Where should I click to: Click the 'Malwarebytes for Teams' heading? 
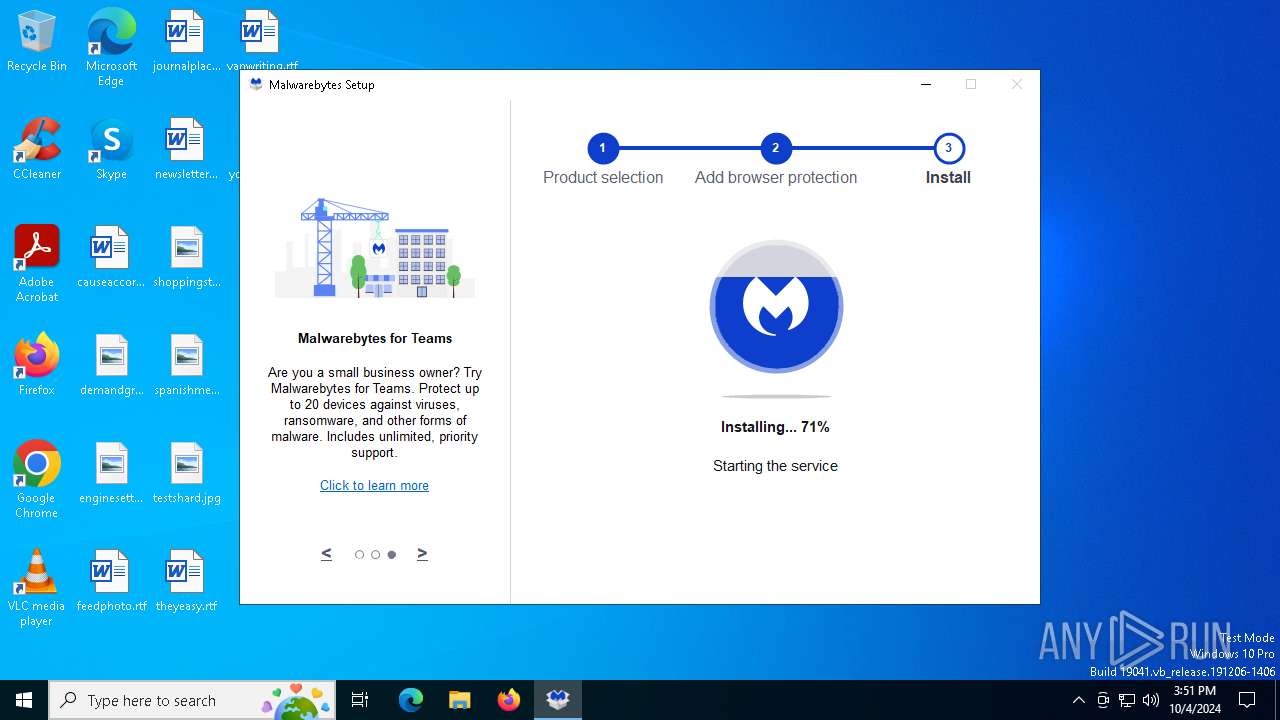point(375,338)
